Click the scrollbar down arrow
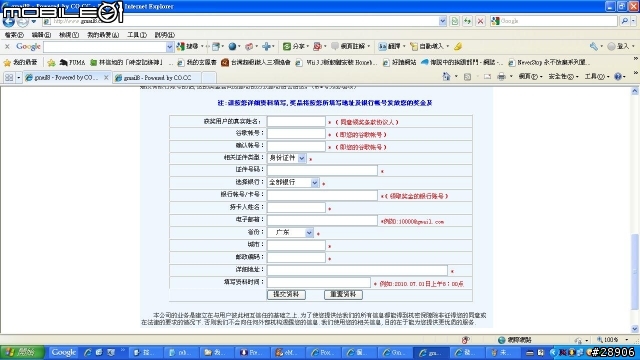The width and height of the screenshot is (640, 360). 635,329
